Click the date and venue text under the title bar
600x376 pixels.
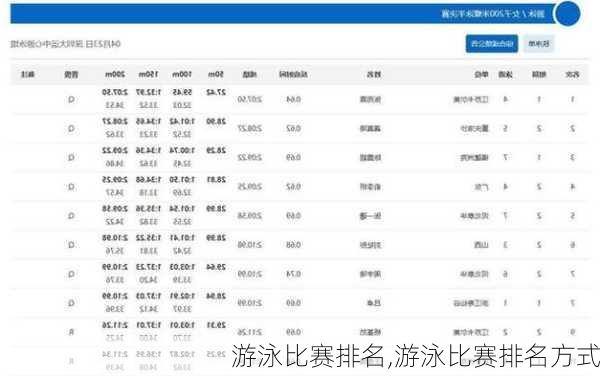65,44
